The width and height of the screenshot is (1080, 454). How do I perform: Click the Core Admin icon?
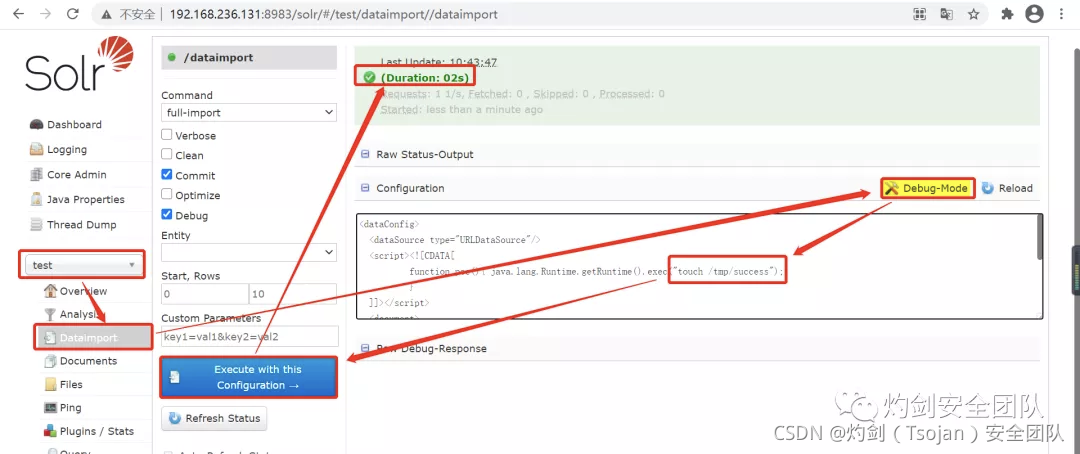pos(37,175)
